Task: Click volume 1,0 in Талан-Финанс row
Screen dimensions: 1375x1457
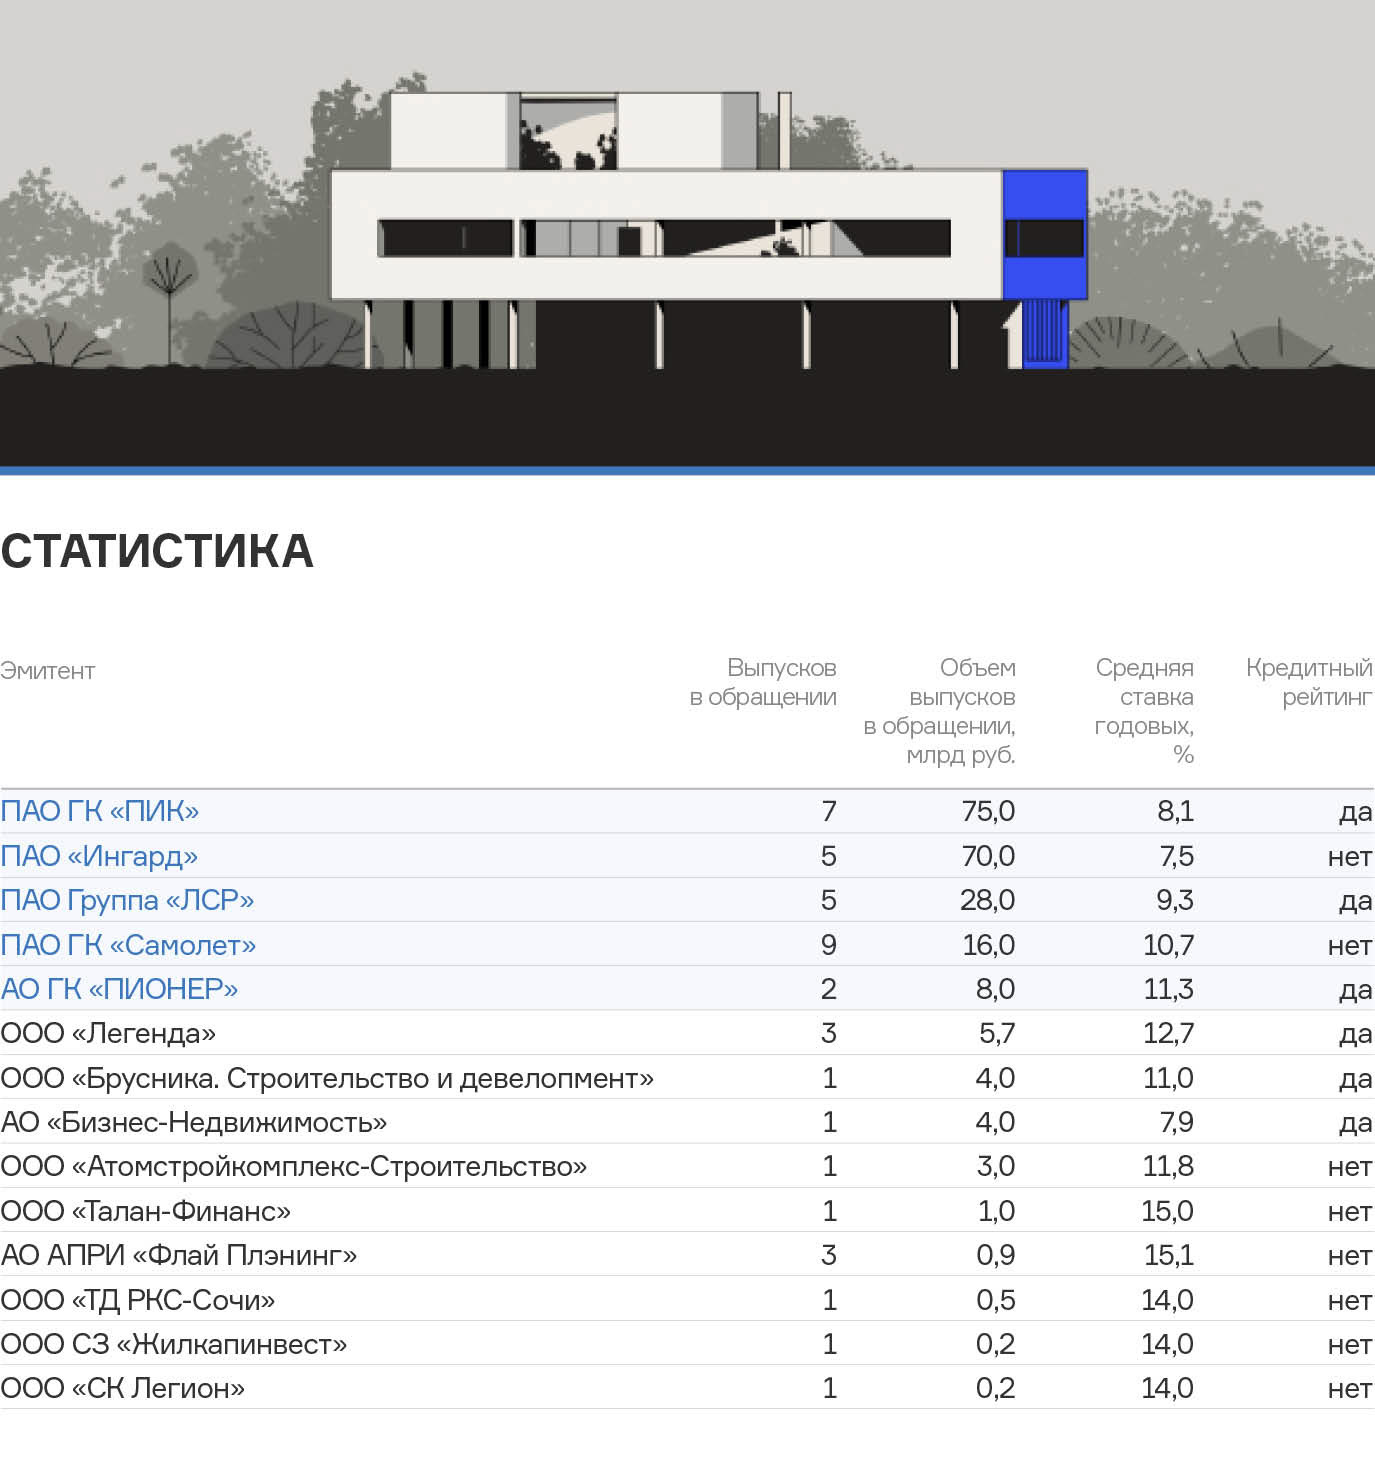Action: (x=997, y=1211)
